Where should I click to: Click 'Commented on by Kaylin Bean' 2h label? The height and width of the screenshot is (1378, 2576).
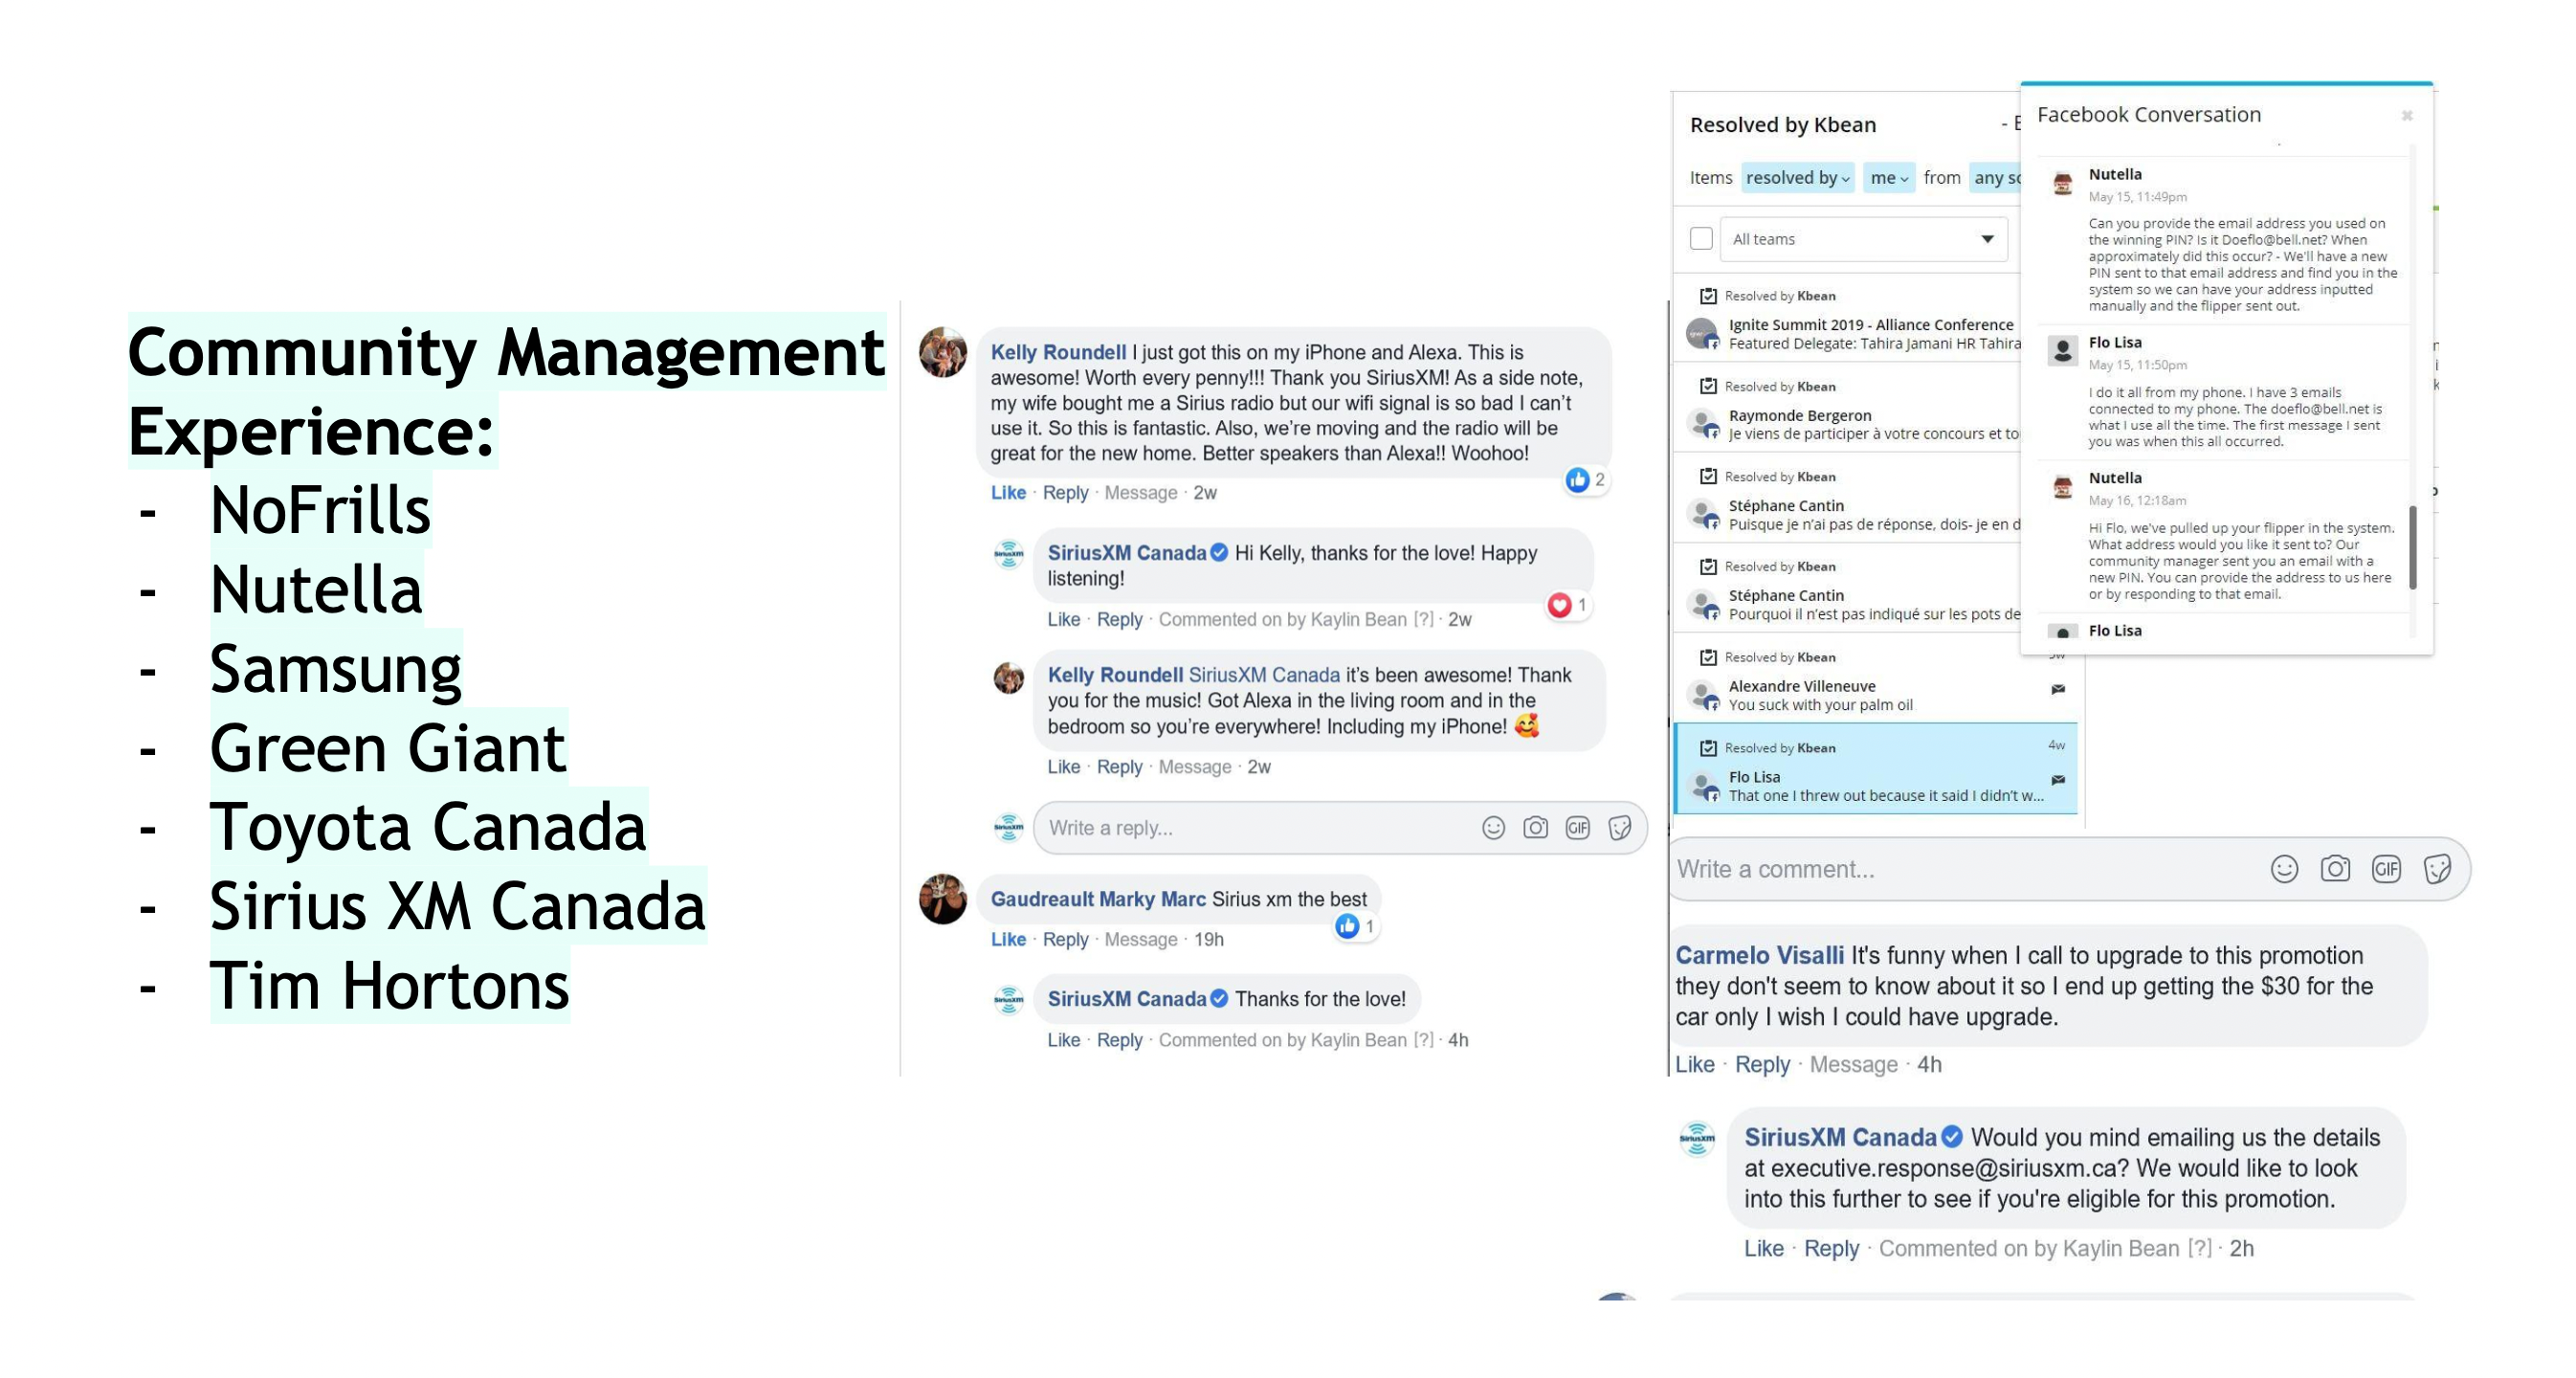click(2045, 1249)
